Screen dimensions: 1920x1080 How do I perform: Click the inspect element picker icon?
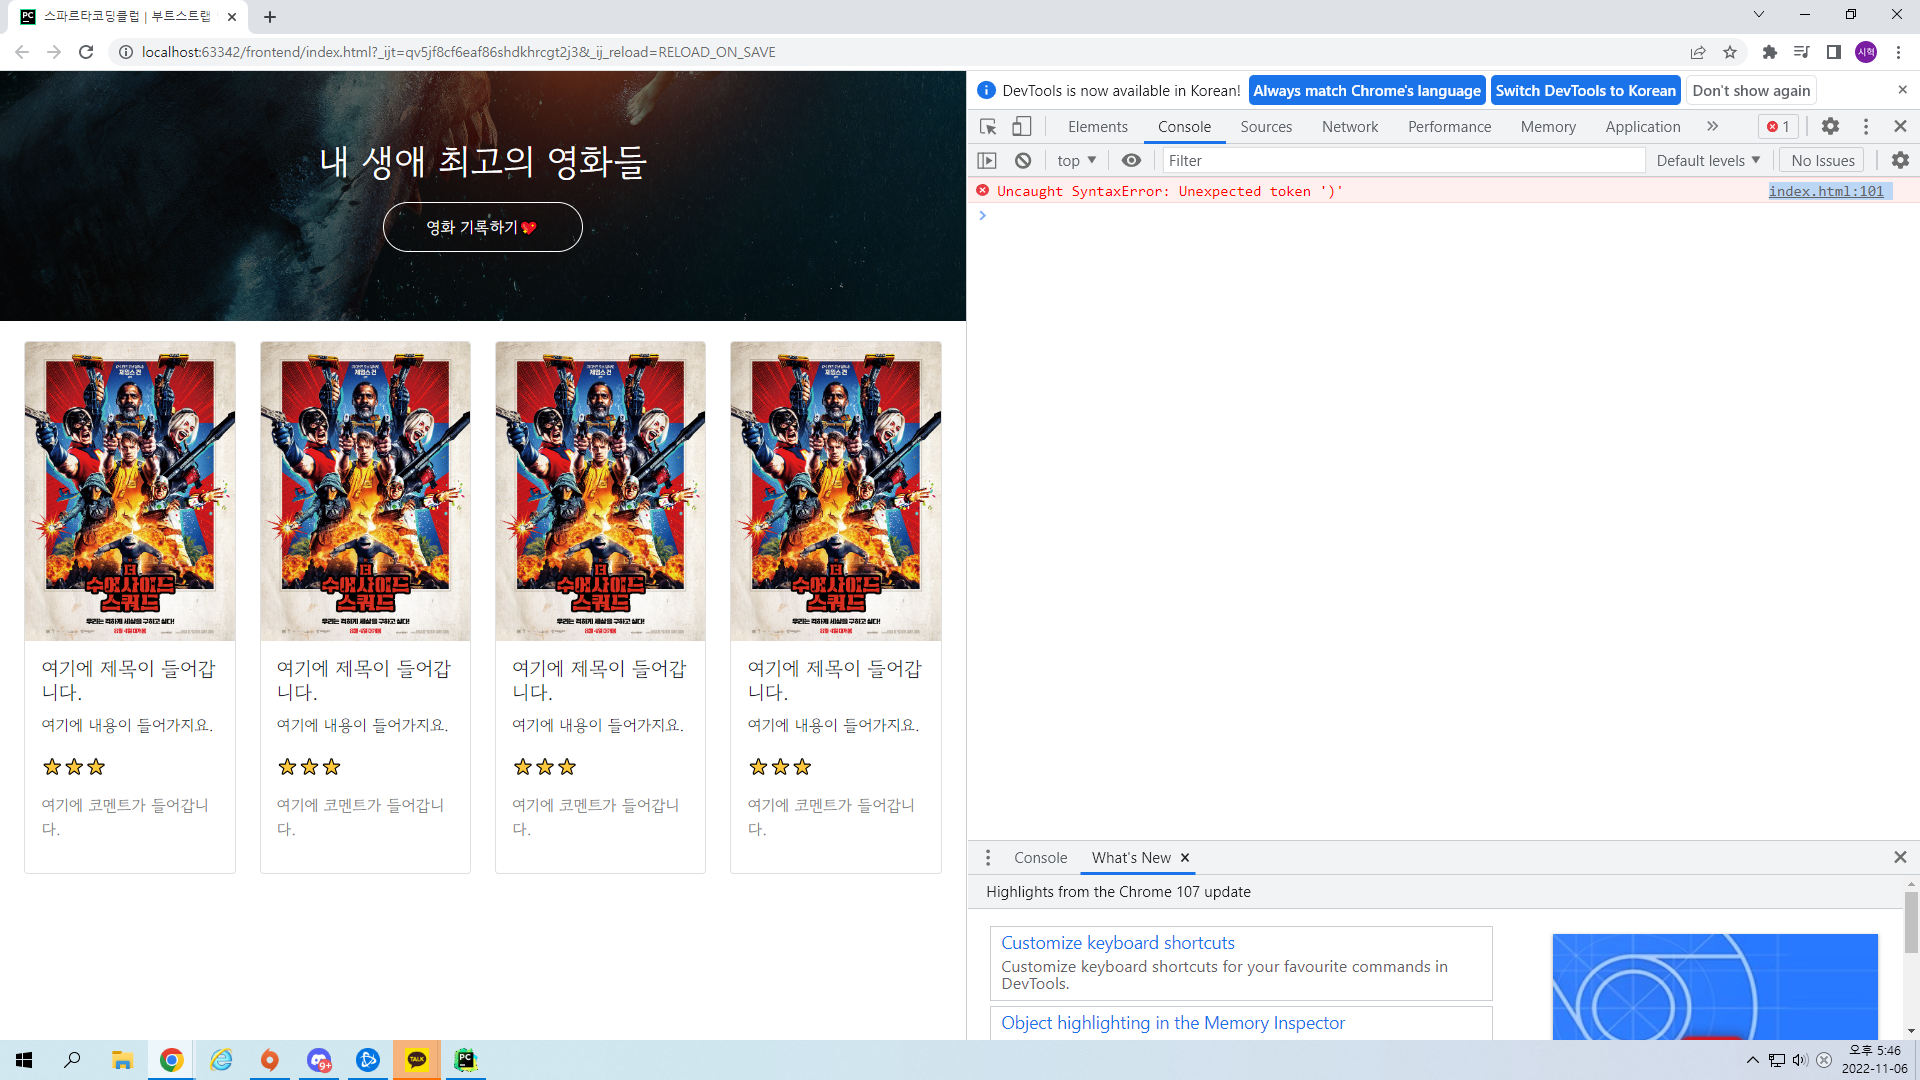[988, 127]
